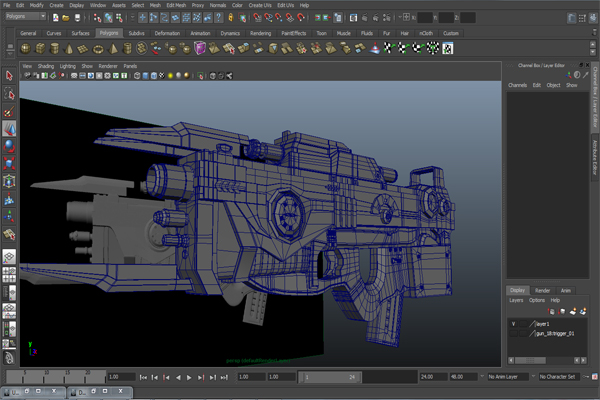Click Options in Layer Editor
Image resolution: width=600 pixels, height=400 pixels.
coord(536,300)
